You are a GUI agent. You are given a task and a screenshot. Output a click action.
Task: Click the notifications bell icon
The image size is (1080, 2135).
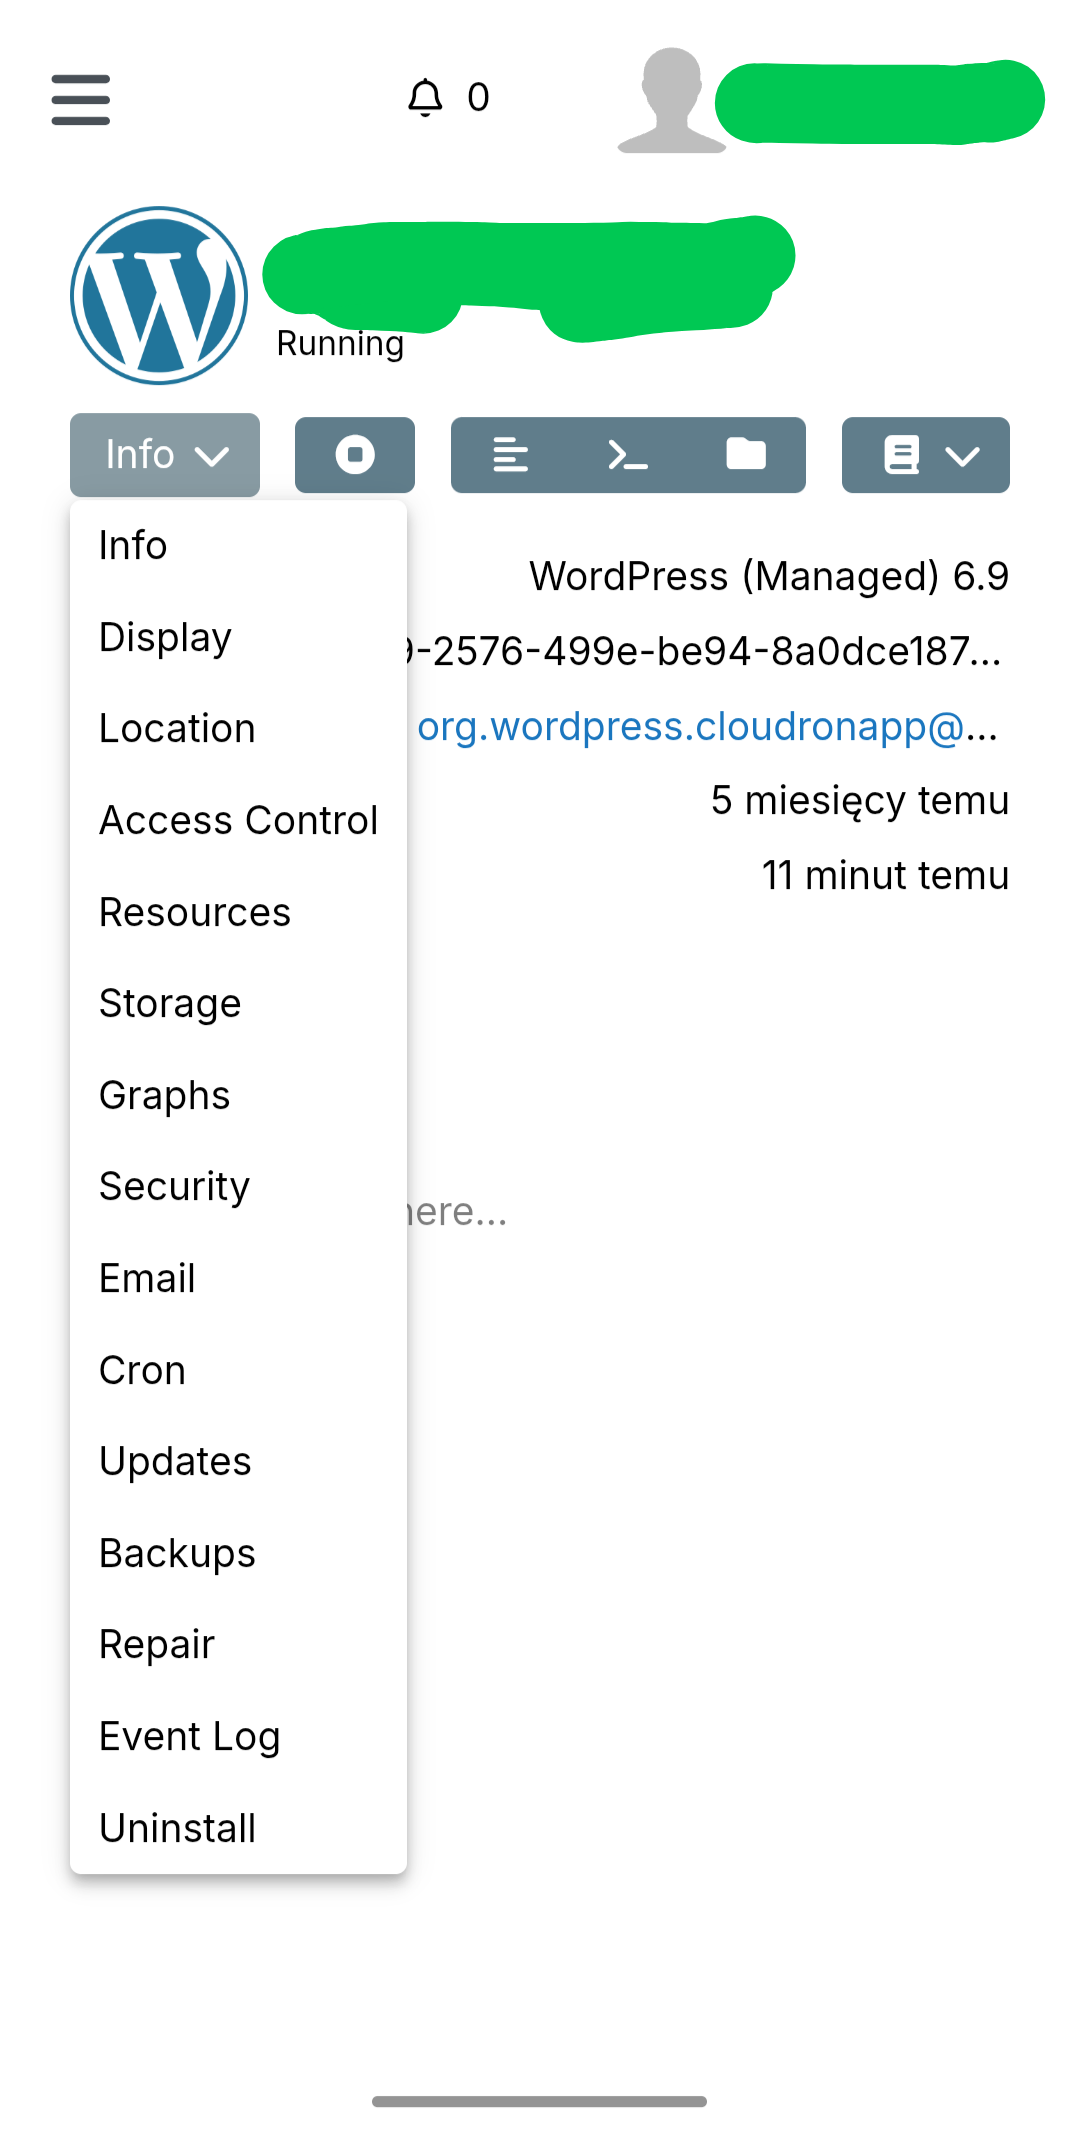(425, 98)
